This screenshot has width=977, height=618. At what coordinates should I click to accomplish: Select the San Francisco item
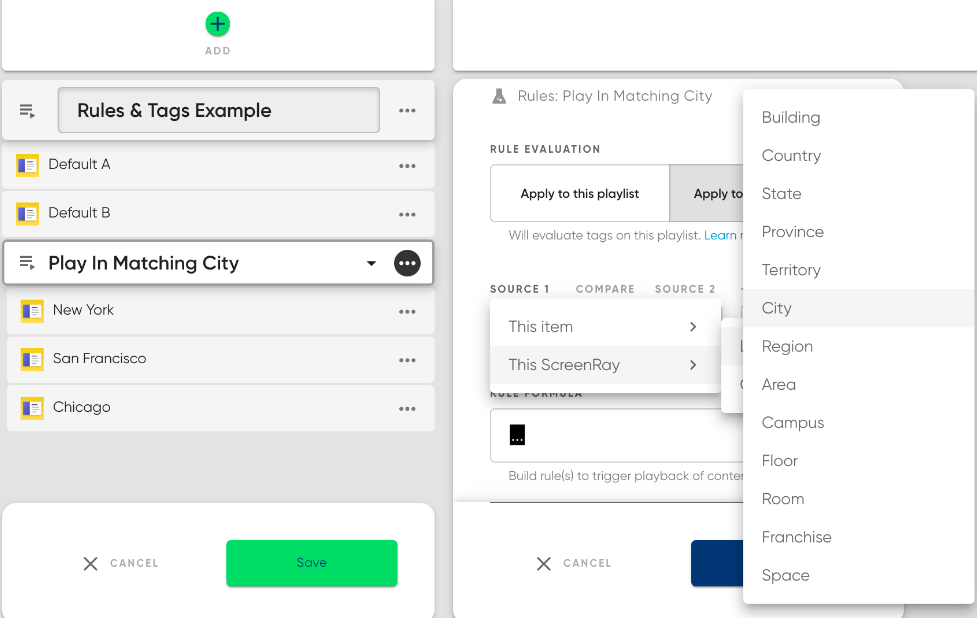[x=221, y=359]
